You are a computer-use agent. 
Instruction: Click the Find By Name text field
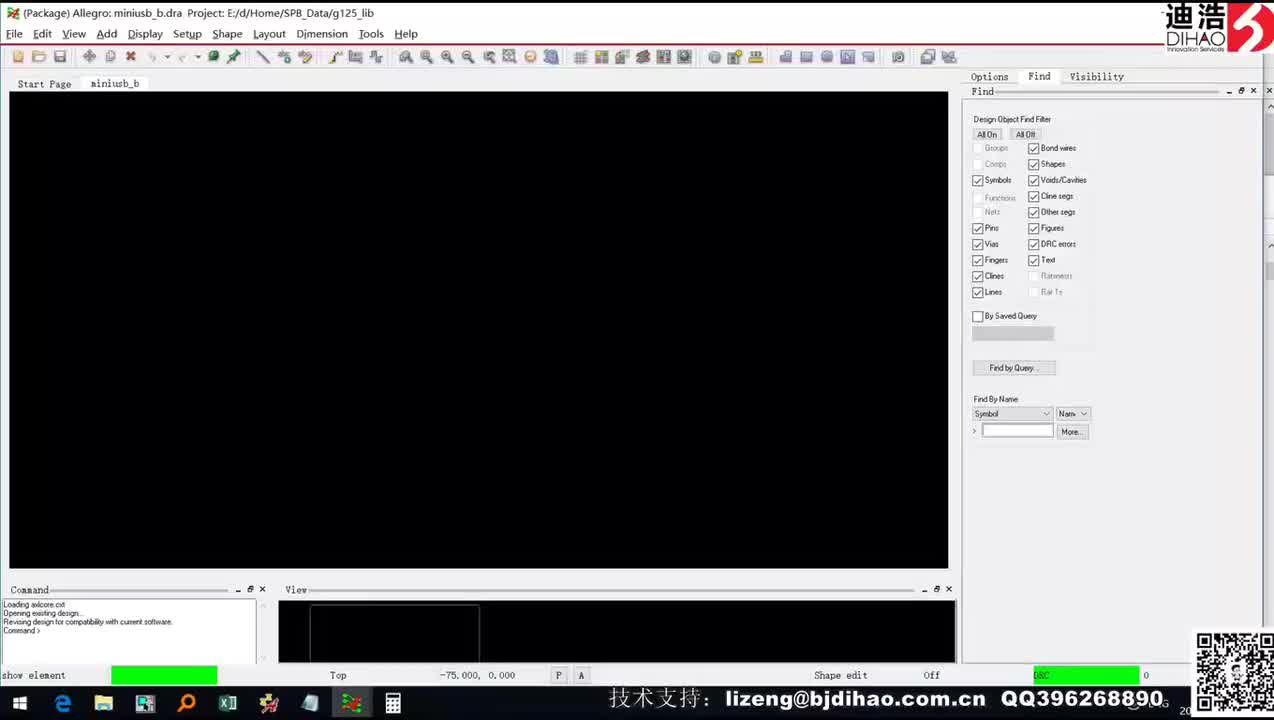coord(1017,431)
